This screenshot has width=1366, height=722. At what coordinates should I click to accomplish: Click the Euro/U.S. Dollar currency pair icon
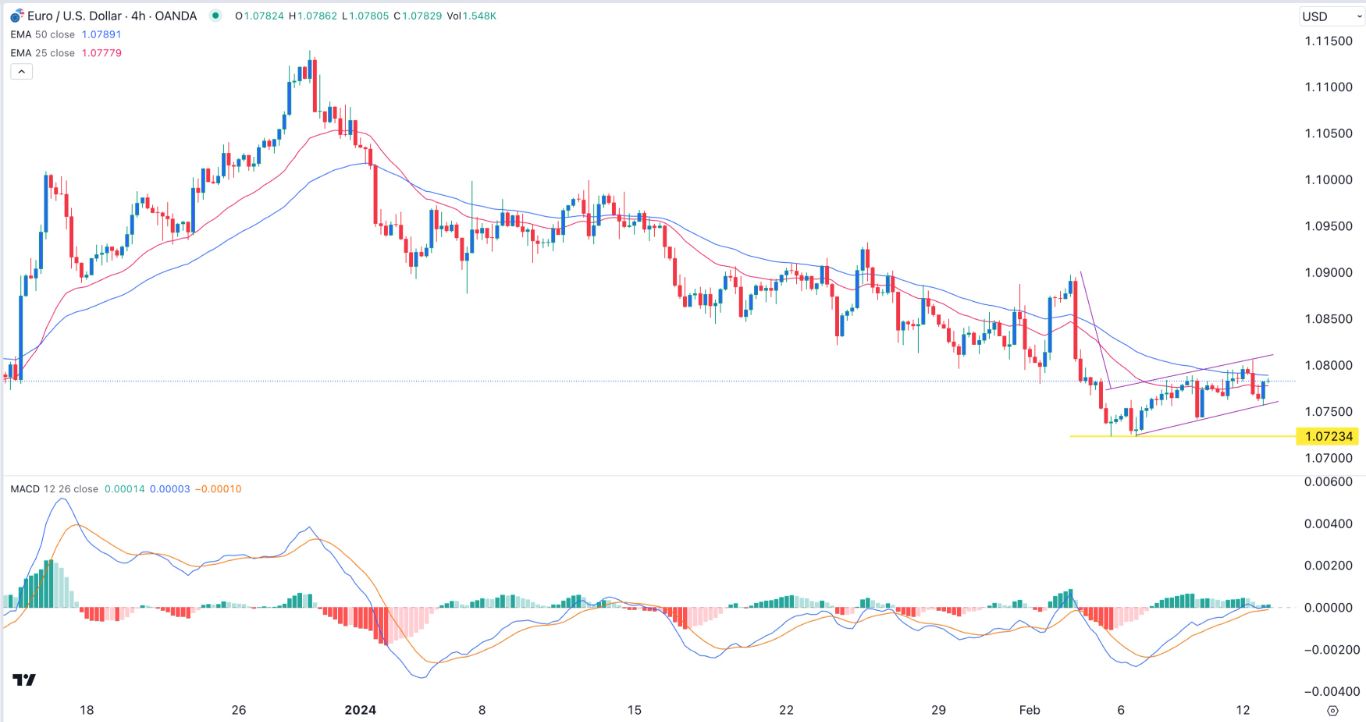[x=14, y=15]
